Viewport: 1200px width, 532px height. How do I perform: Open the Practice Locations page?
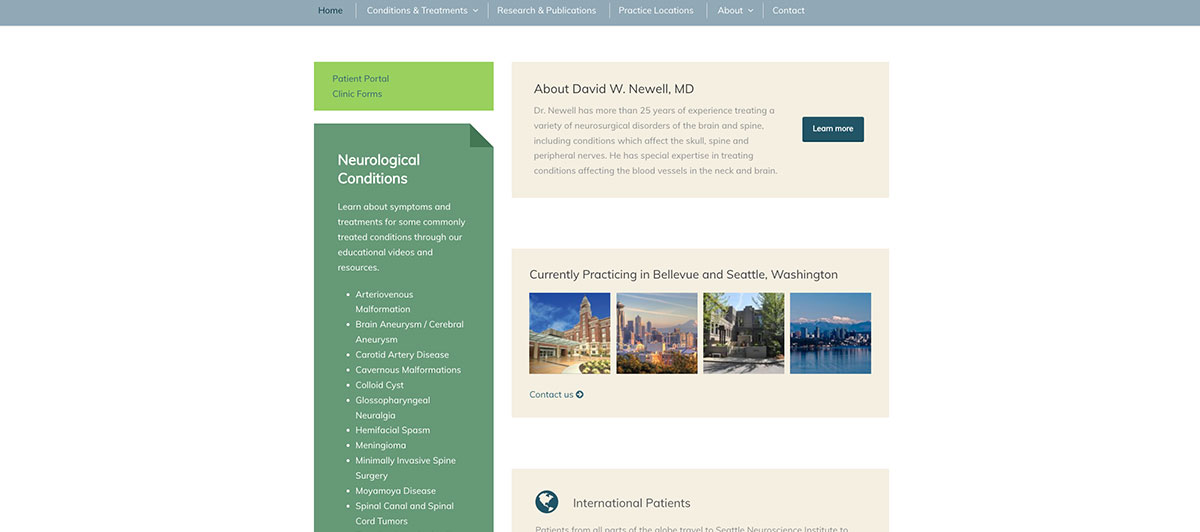click(x=656, y=11)
